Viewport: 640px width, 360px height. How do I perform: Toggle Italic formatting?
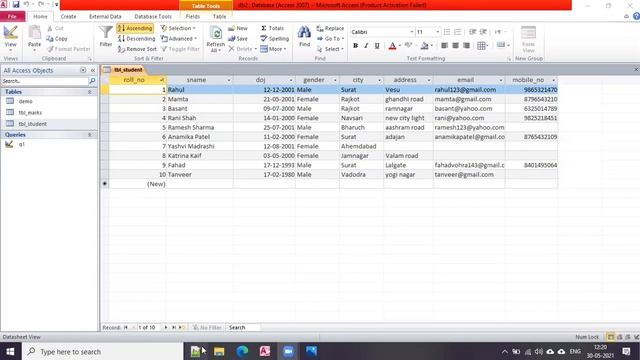366,45
